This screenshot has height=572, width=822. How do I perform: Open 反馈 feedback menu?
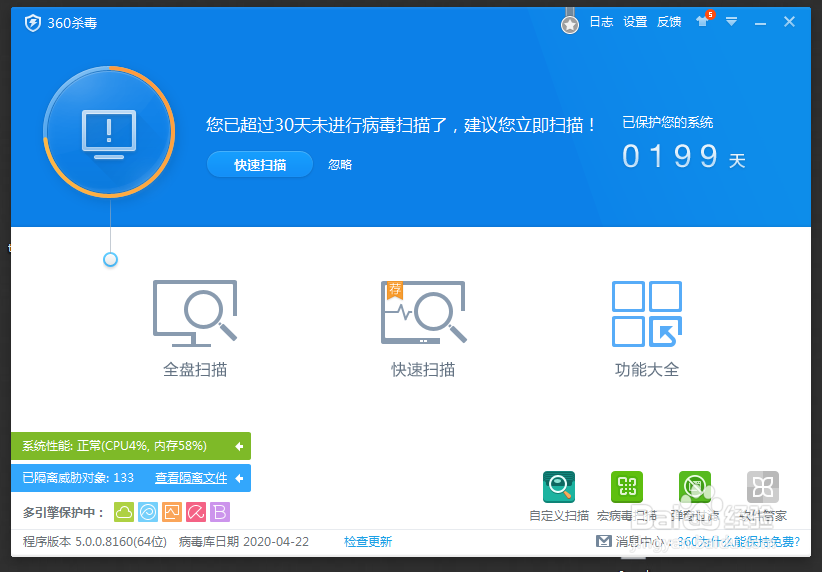pyautogui.click(x=669, y=21)
